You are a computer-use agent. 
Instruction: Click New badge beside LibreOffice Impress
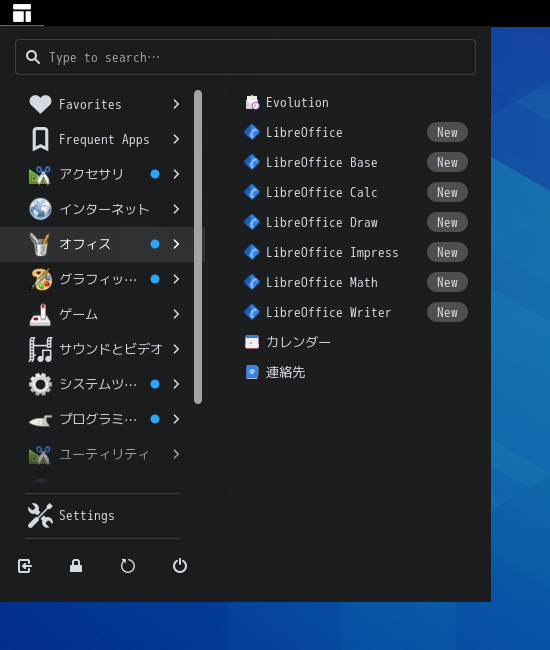447,252
